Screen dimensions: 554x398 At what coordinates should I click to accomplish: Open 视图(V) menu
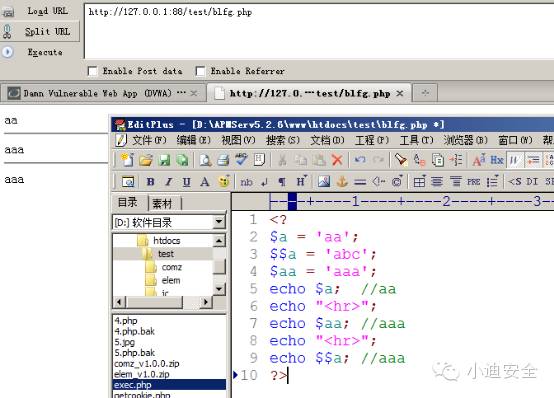pyautogui.click(x=238, y=140)
